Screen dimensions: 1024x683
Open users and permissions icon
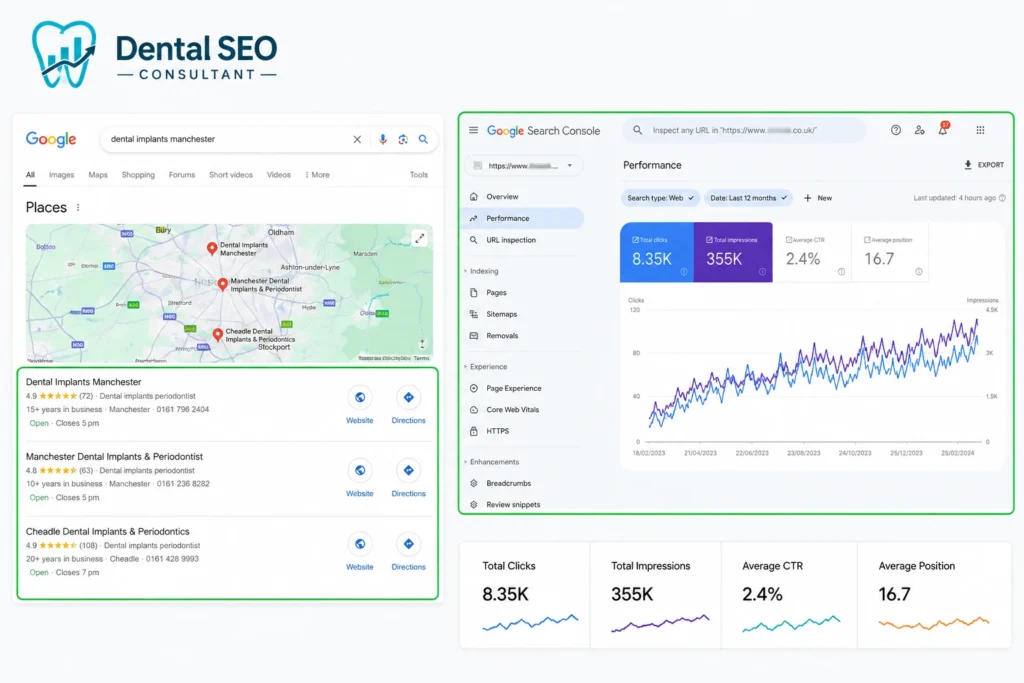coord(920,130)
